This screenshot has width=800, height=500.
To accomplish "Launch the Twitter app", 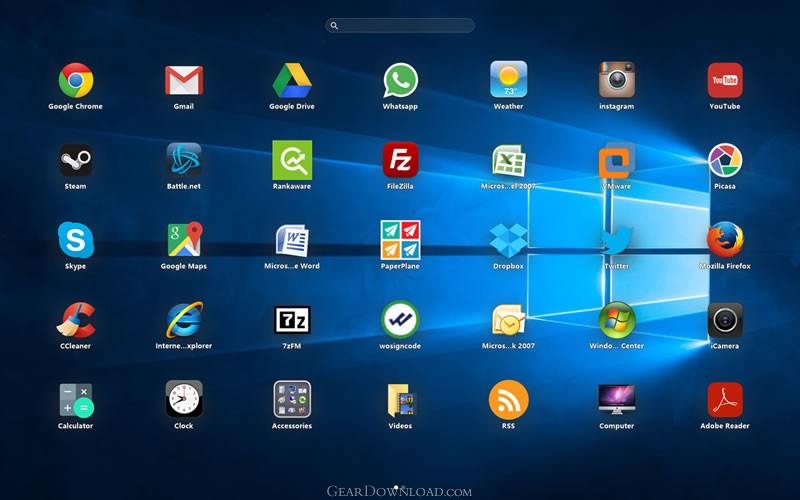I will click(x=616, y=240).
